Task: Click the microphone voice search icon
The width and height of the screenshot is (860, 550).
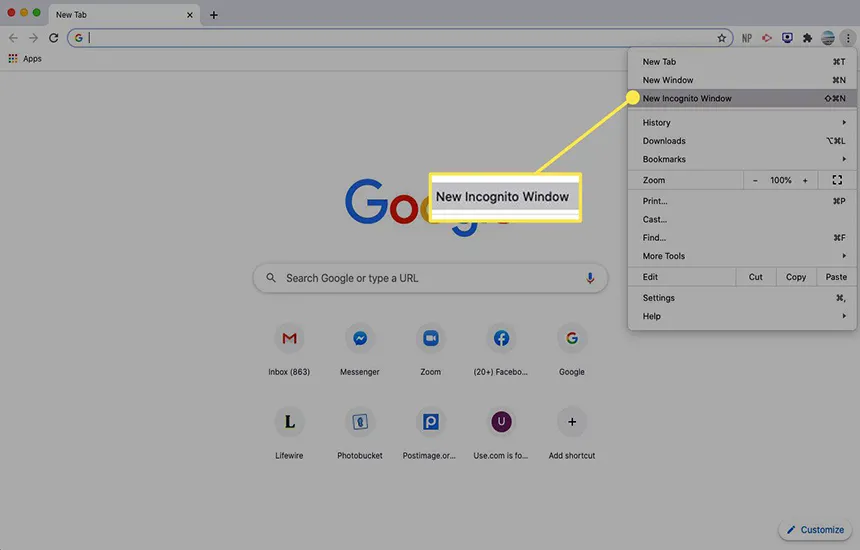Action: pyautogui.click(x=590, y=278)
